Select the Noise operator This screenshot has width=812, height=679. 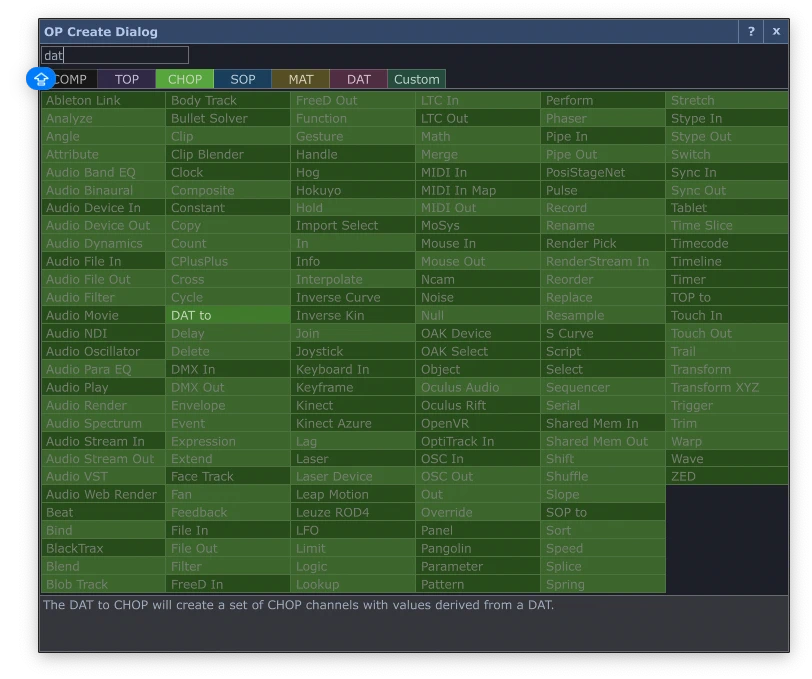tap(477, 297)
